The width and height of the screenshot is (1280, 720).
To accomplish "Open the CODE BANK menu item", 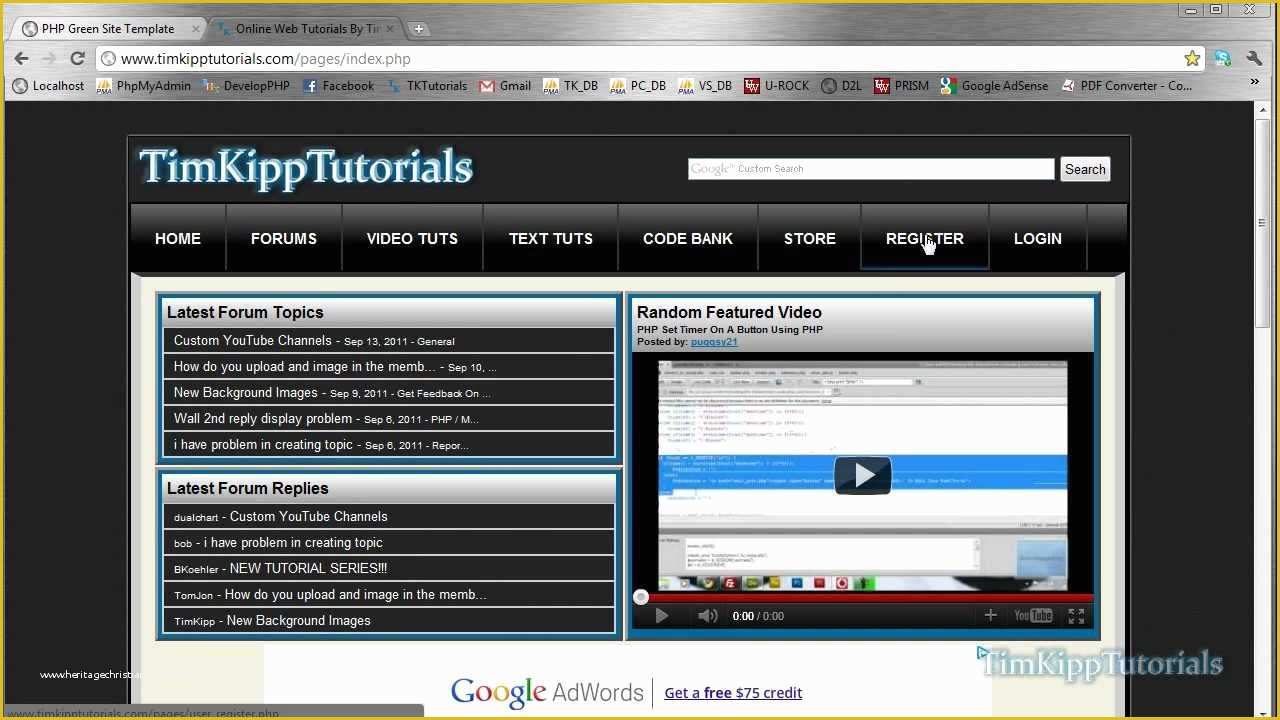I will click(688, 239).
